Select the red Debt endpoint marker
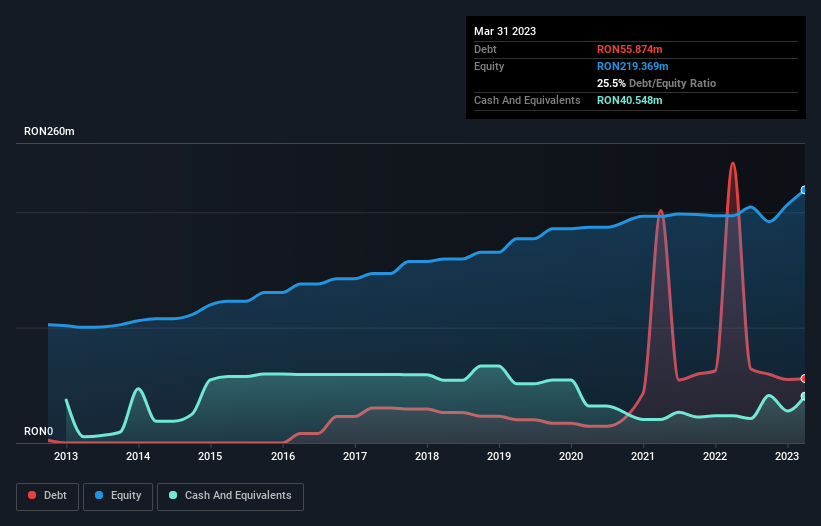Image resolution: width=821 pixels, height=526 pixels. click(804, 378)
